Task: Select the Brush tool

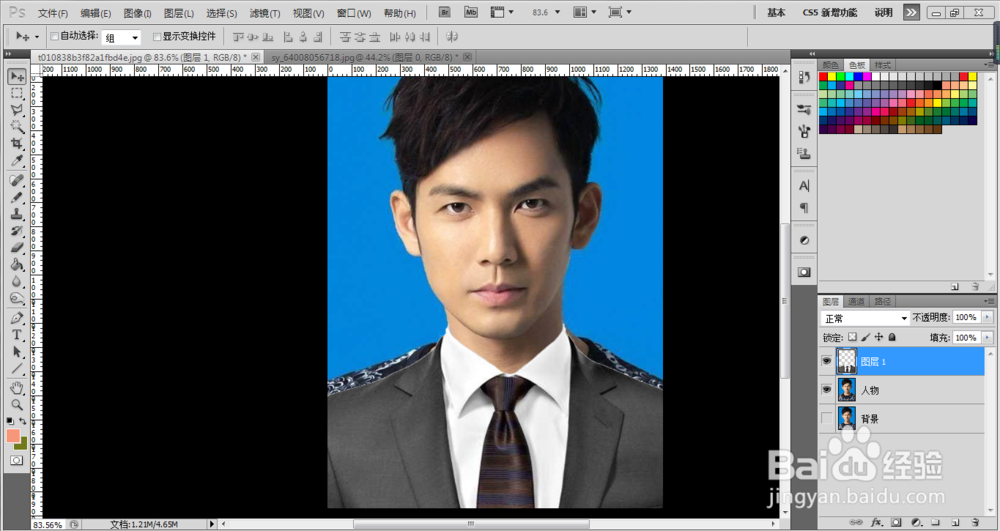Action: (17, 198)
